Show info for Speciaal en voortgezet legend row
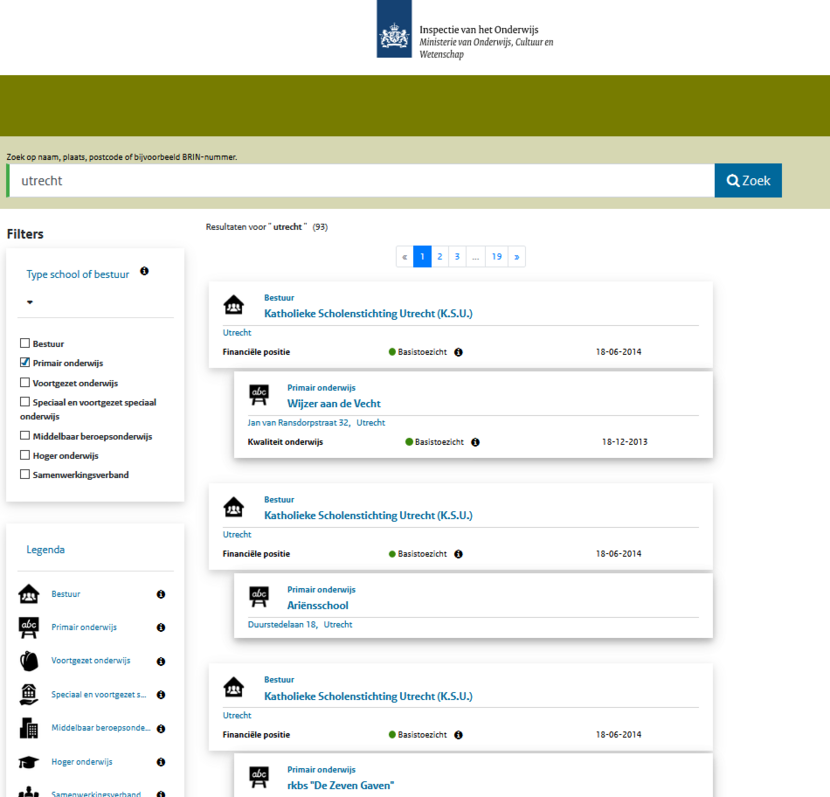Image resolution: width=830 pixels, height=797 pixels. (x=161, y=695)
